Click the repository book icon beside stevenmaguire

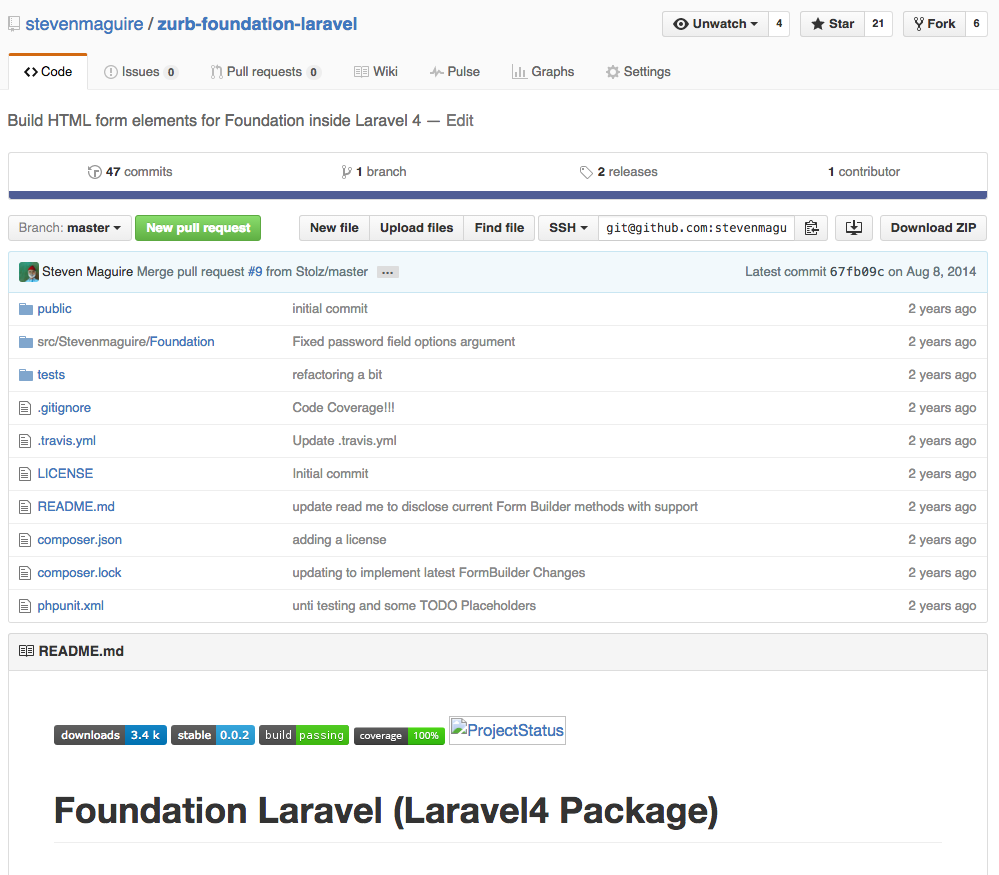pyautogui.click(x=14, y=24)
